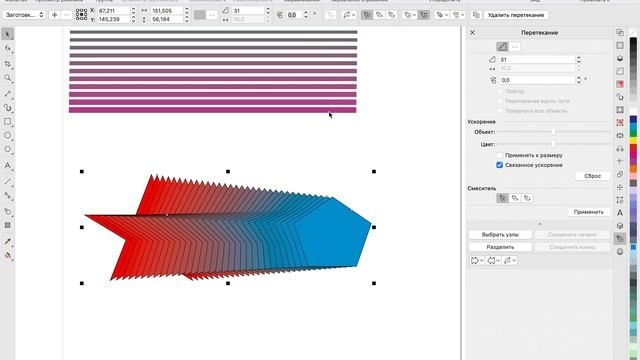Select the Artistic Media tool
The height and width of the screenshot is (360, 640).
point(7,108)
